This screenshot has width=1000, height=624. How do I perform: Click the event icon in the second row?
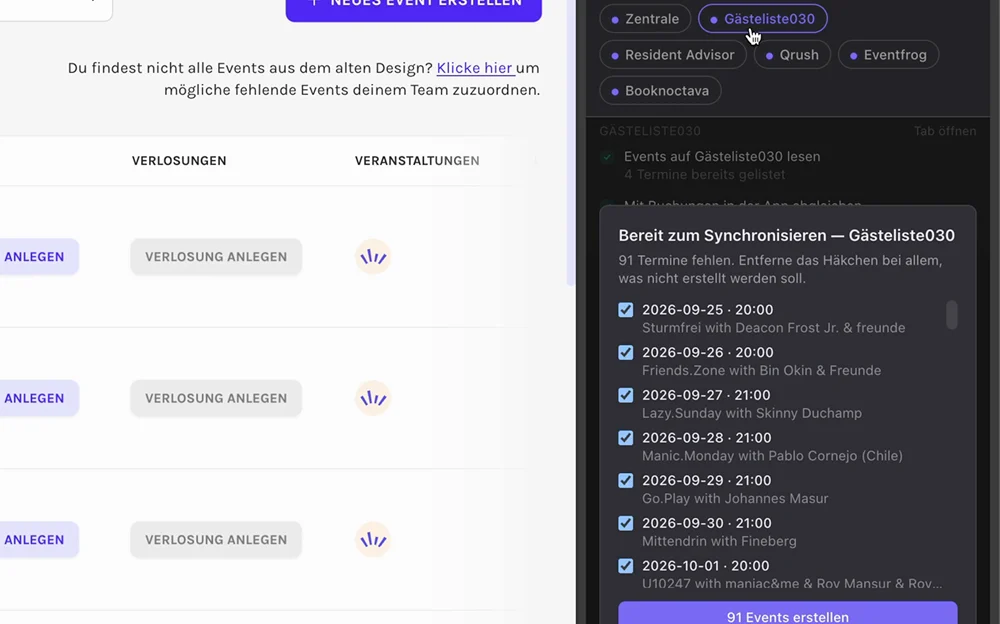point(373,398)
